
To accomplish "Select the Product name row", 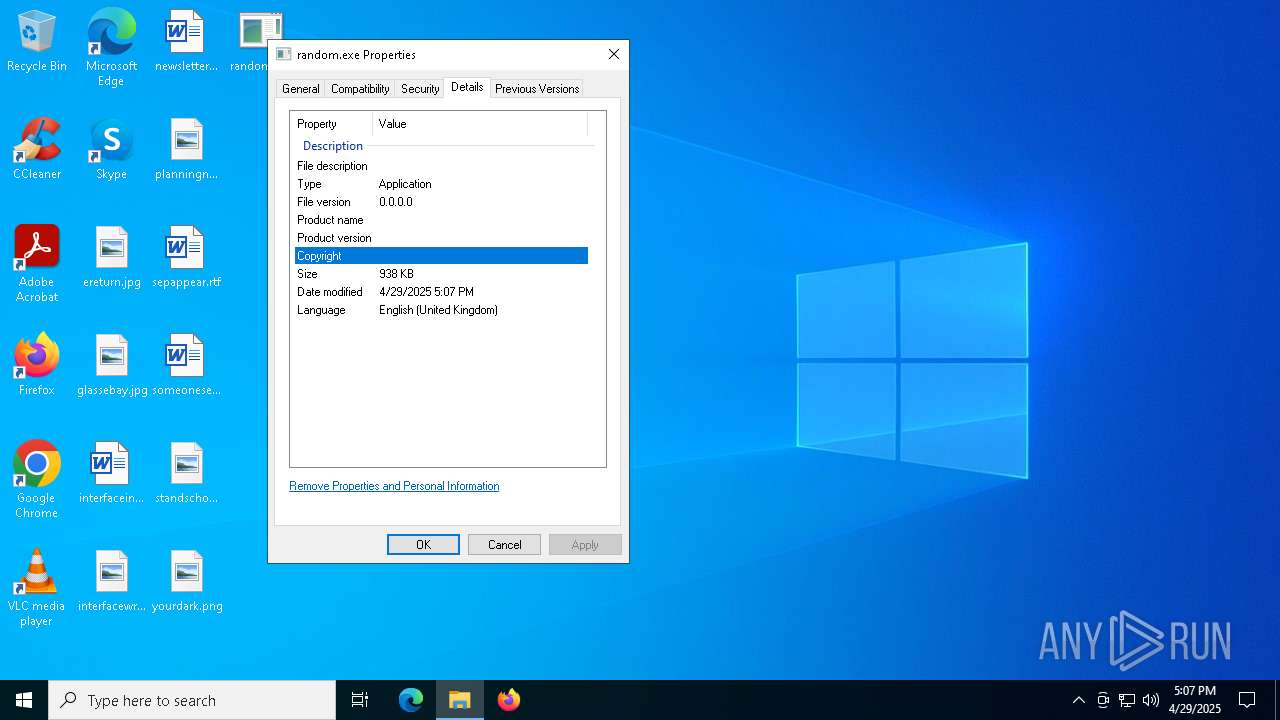I will click(441, 220).
